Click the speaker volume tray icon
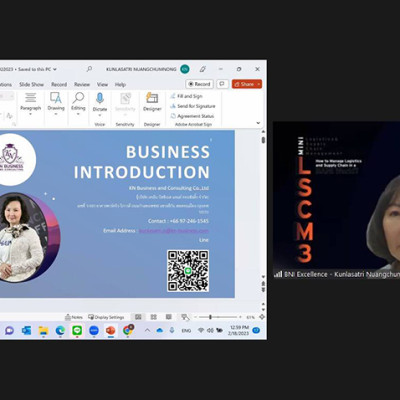400x400 pixels. pos(210,330)
